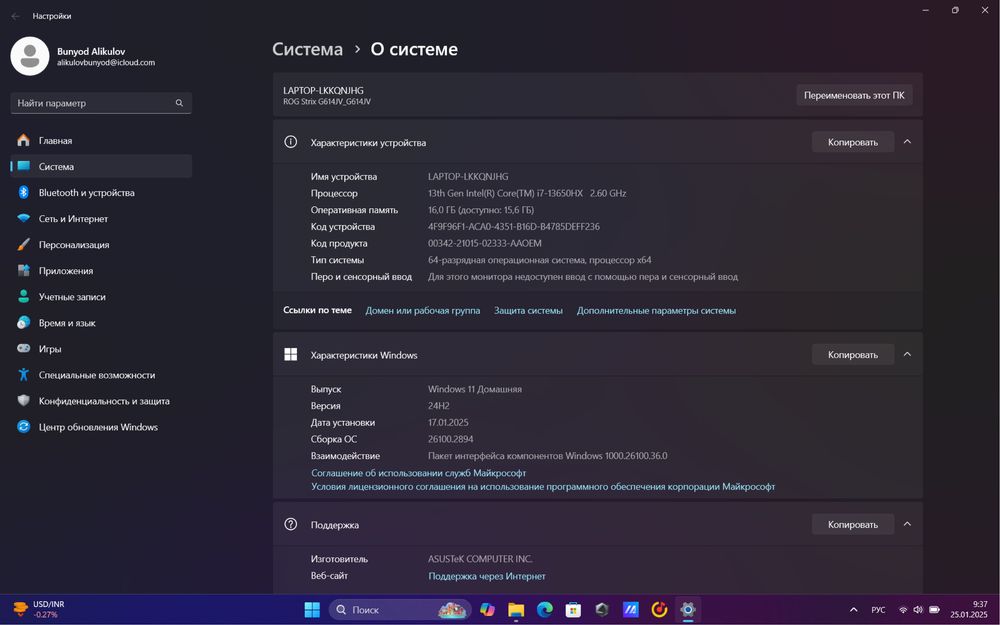The image size is (1000, 625).
Task: Click device ID 4F9F96F1-ACA0-4351-B16D-B4785DEFF236
Action: [513, 226]
